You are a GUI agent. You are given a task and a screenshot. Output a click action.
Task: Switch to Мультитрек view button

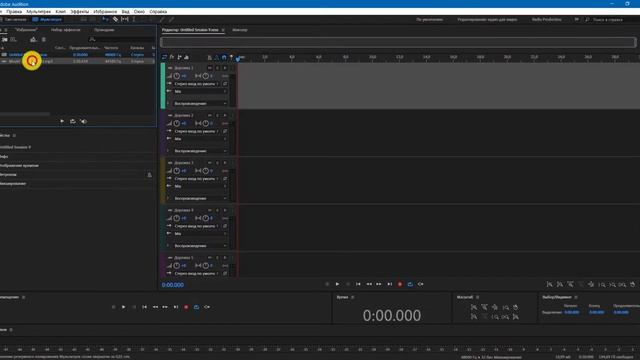(47, 19)
